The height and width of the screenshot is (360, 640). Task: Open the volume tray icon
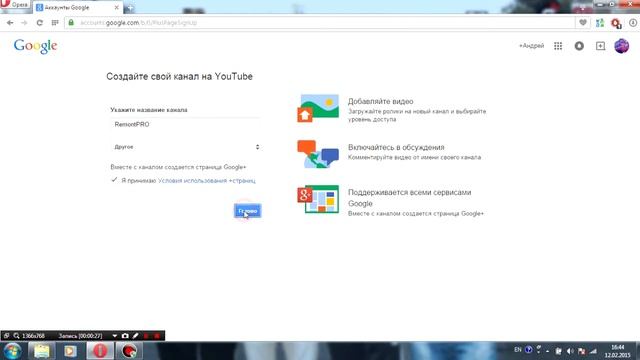[x=570, y=351]
